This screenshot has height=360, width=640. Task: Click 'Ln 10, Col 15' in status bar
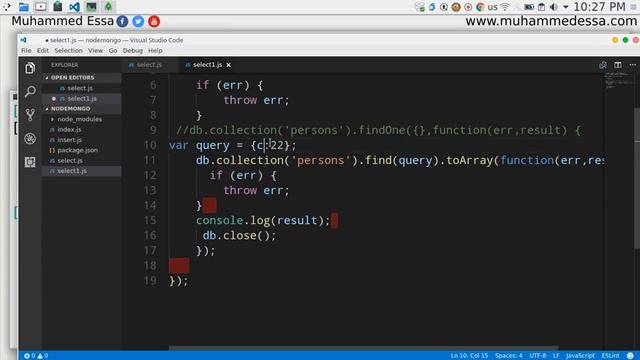[469, 356]
